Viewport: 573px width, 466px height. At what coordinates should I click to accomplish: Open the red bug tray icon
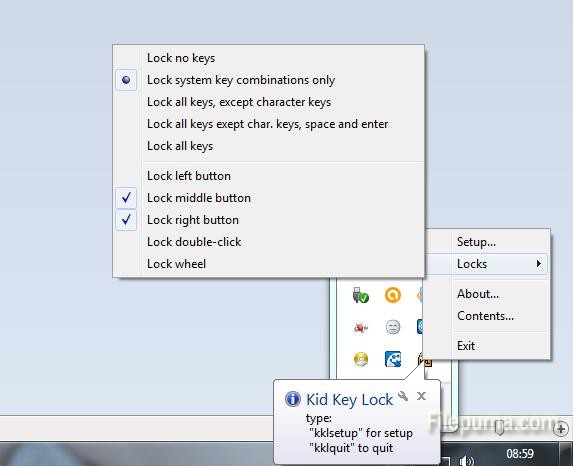(361, 327)
